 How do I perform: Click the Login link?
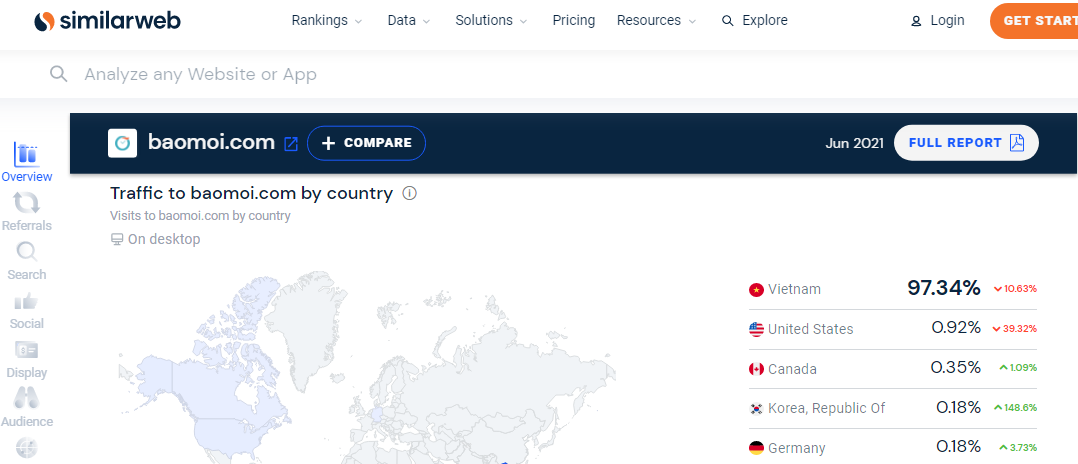937,20
